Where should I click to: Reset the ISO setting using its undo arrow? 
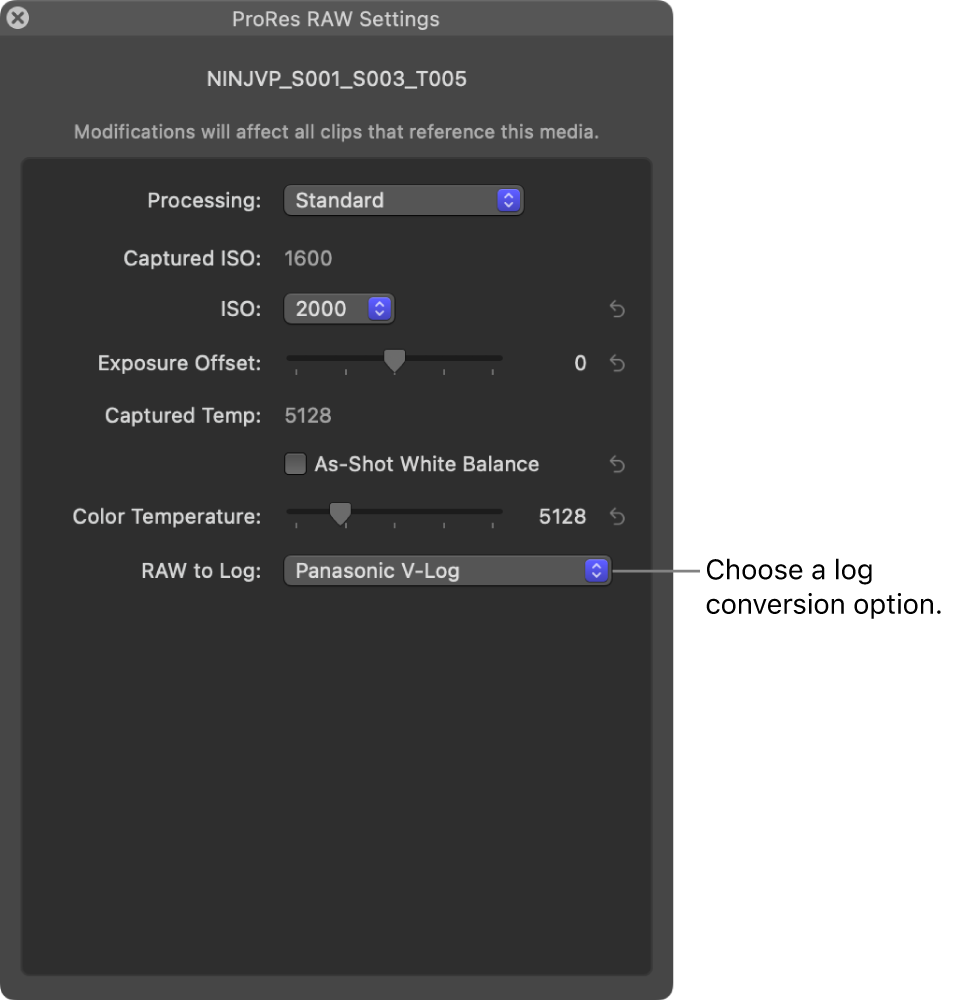tap(617, 310)
